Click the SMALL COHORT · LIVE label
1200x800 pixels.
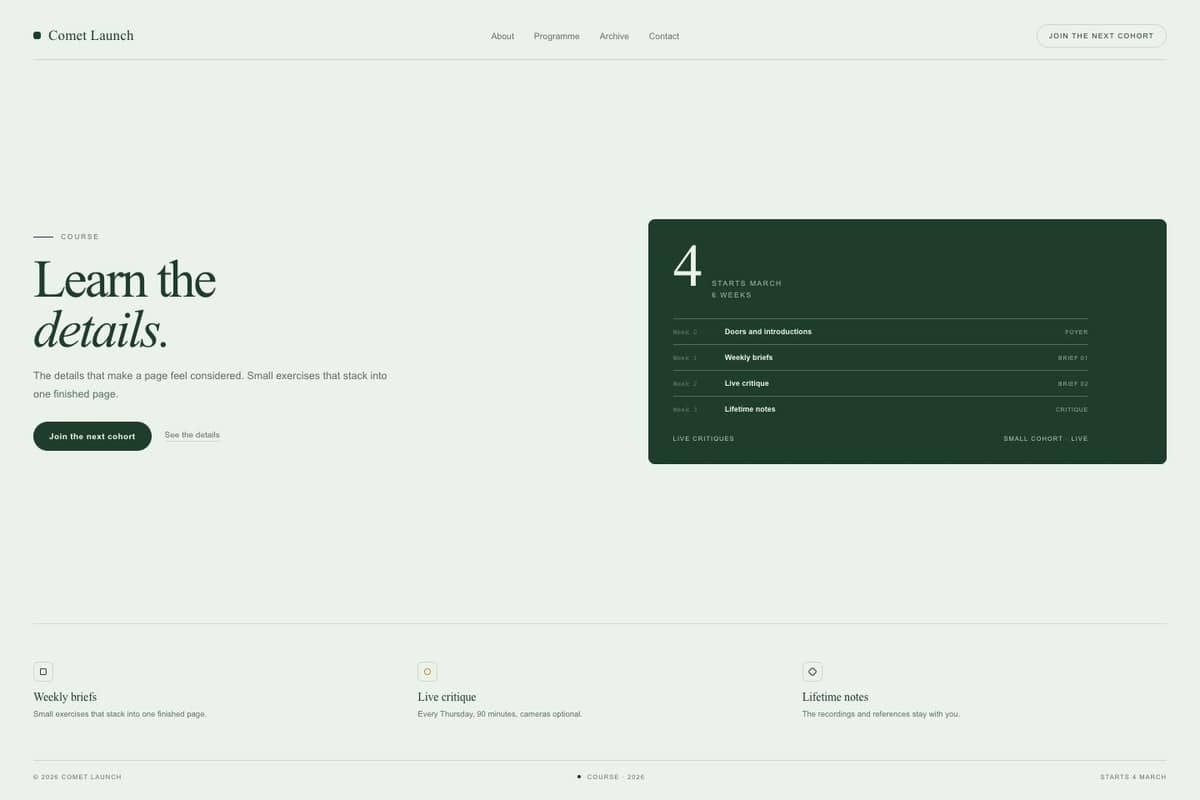click(x=1046, y=439)
